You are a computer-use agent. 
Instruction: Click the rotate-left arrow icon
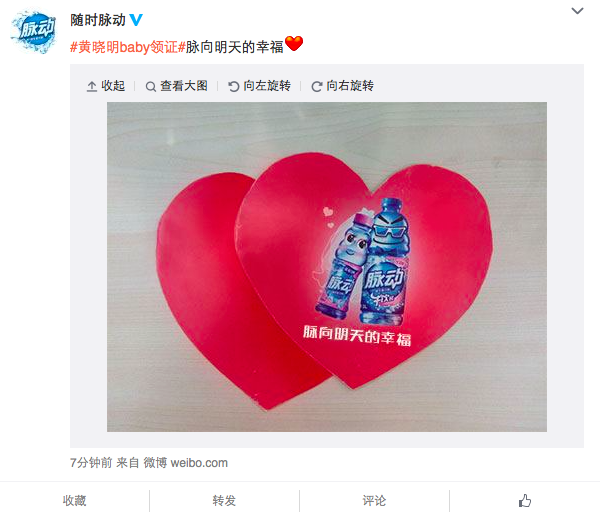point(234,86)
